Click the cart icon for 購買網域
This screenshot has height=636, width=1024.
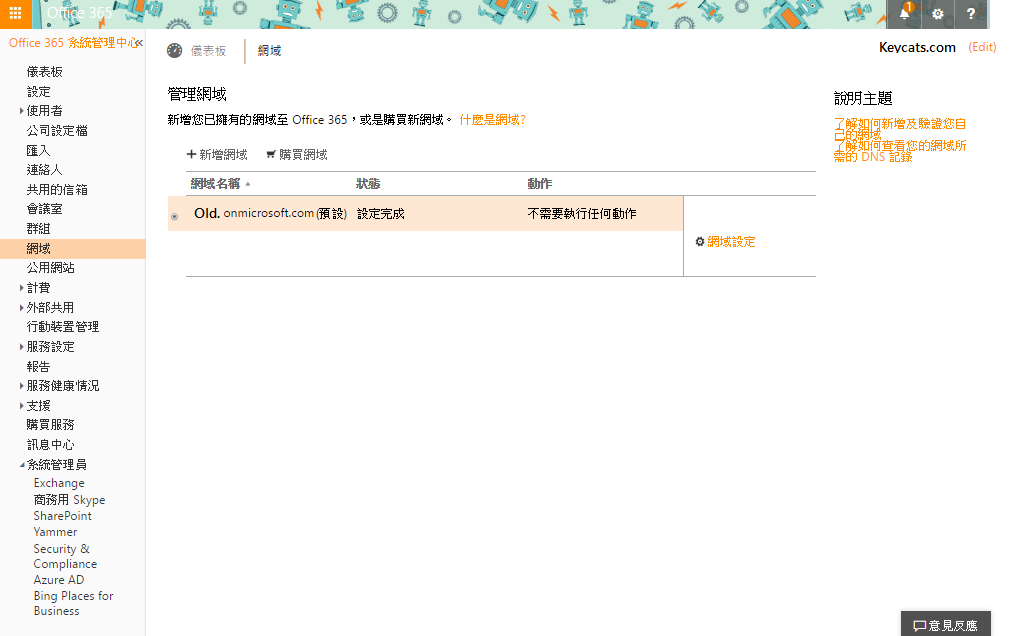click(x=271, y=155)
